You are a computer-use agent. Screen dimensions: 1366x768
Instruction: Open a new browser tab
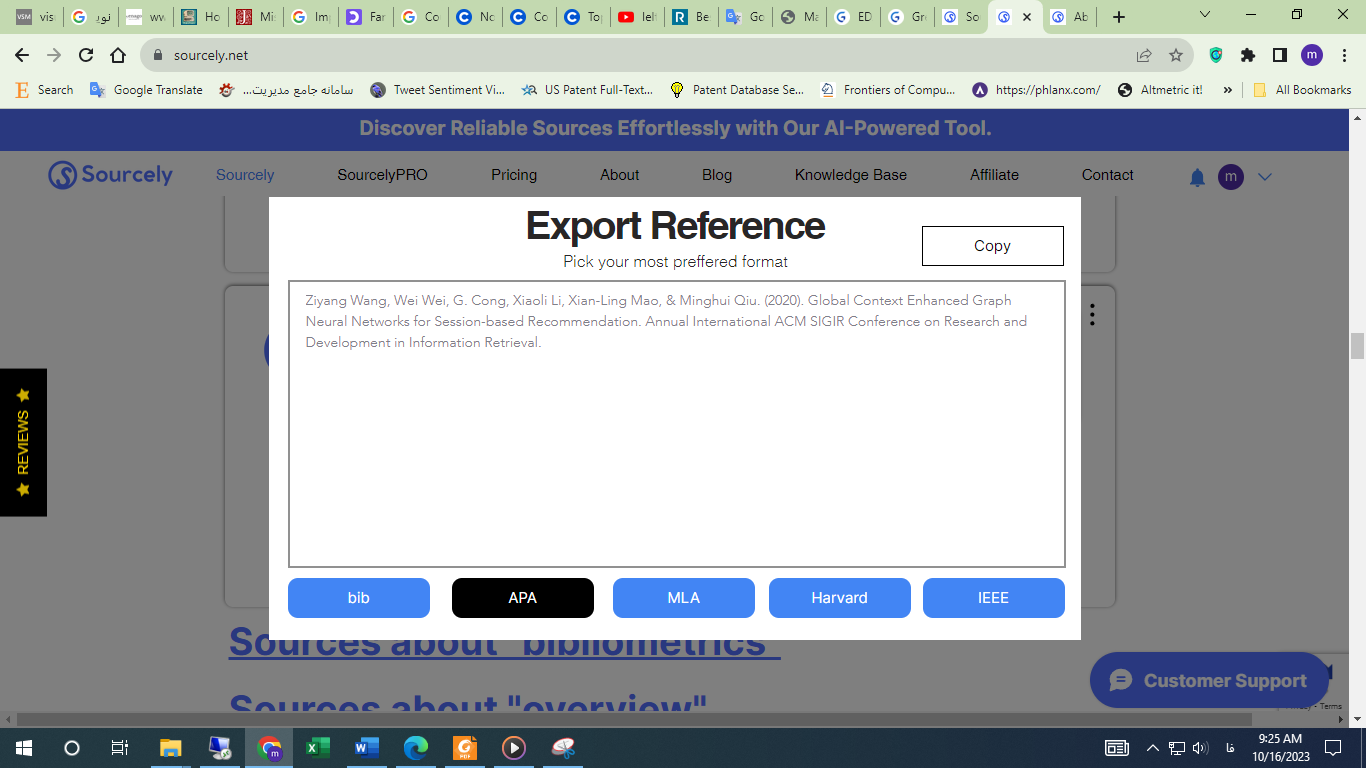tap(1119, 17)
